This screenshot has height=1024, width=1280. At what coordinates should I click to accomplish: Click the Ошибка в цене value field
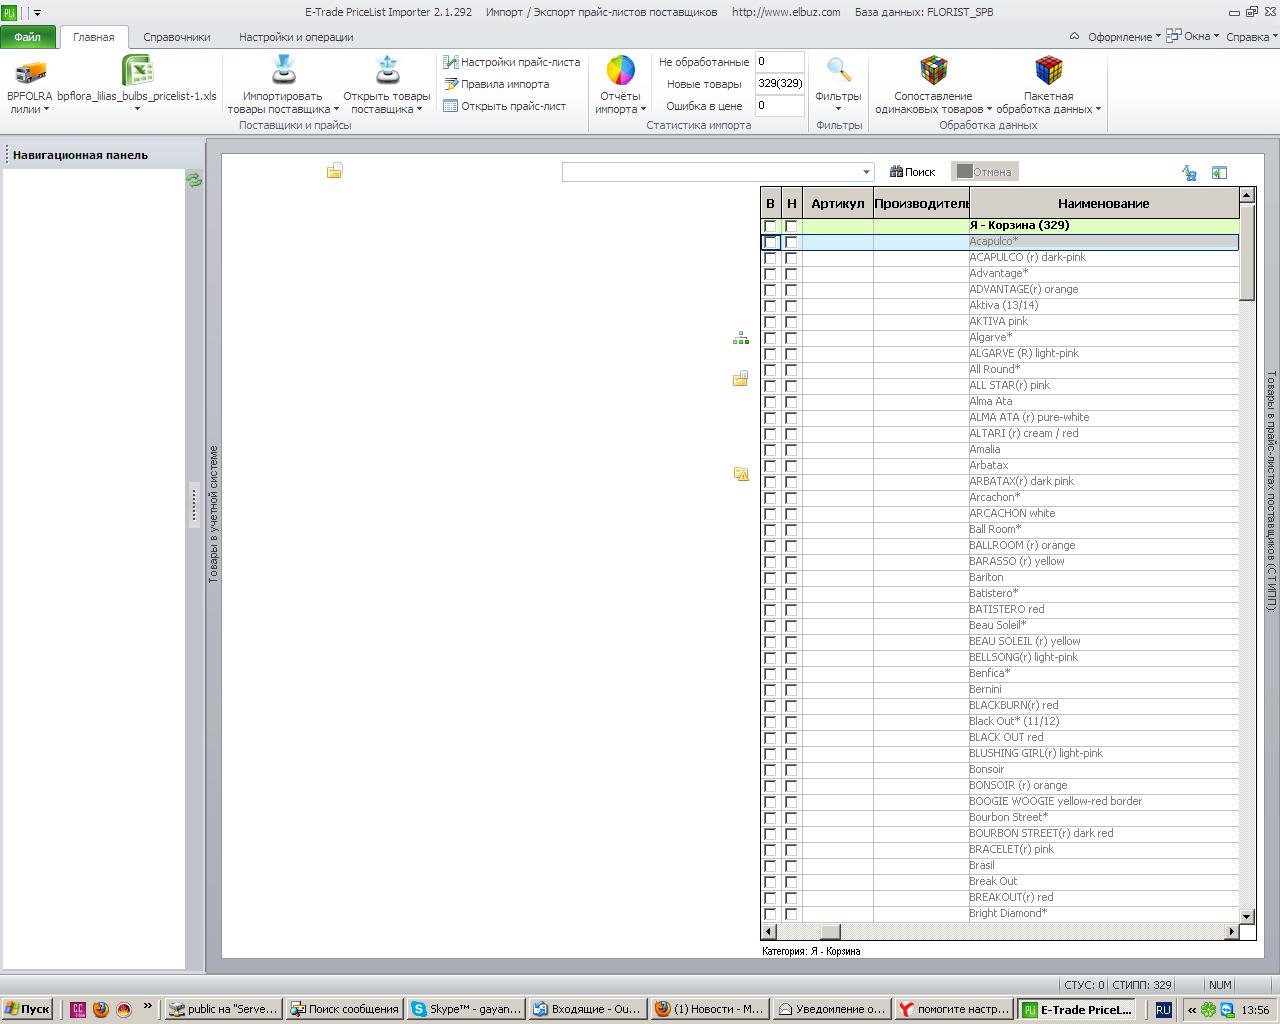click(780, 106)
